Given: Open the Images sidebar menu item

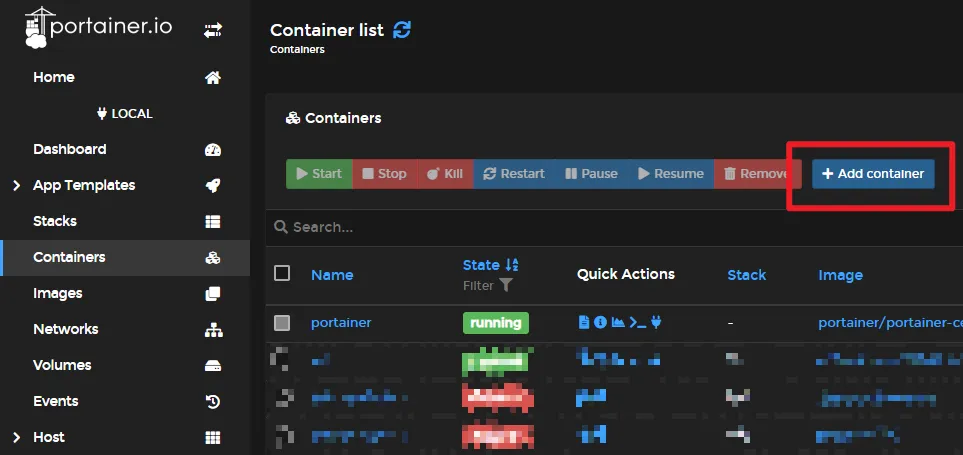Looking at the screenshot, I should click(58, 293).
